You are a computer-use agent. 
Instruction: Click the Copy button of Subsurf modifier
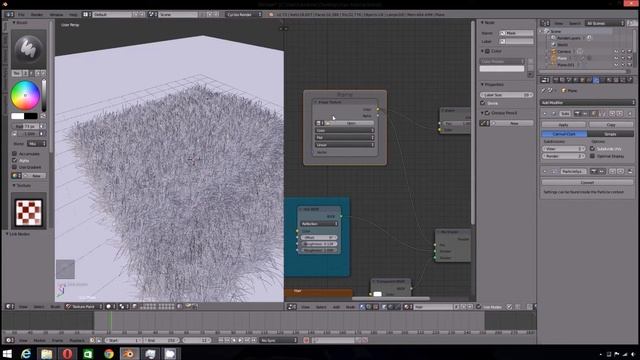click(x=611, y=124)
